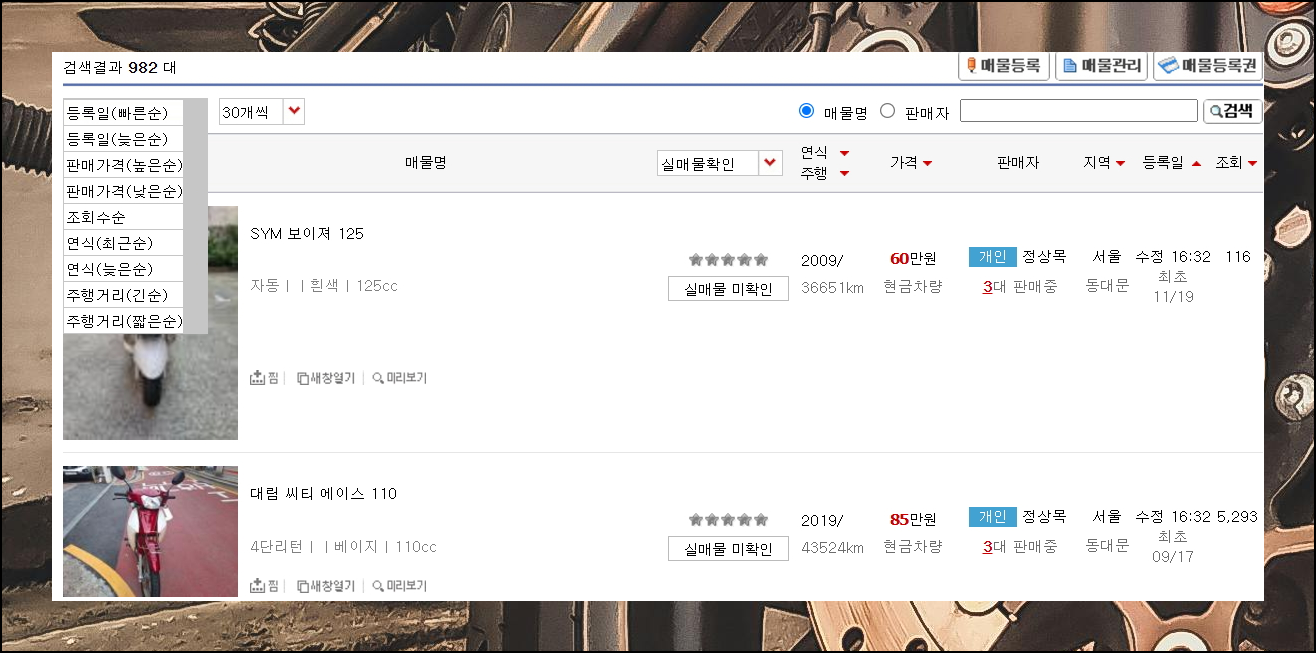Click 43524km mileage value
The height and width of the screenshot is (653, 1316).
point(832,547)
